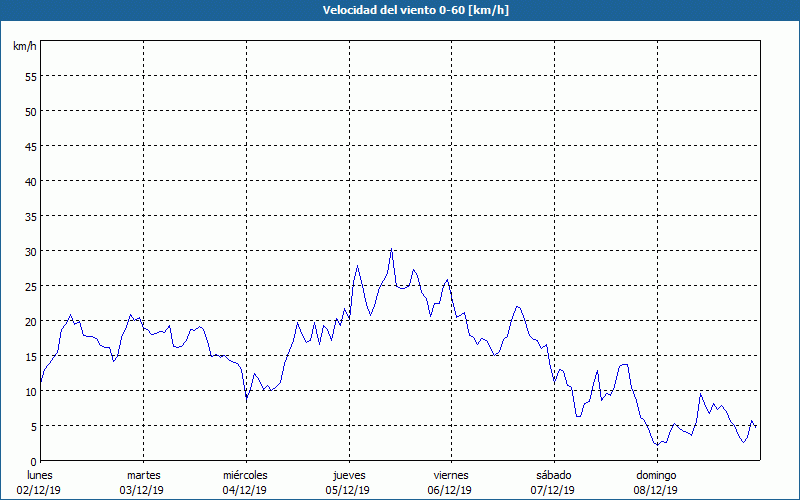Click the 35 y-axis label
Screen dimensions: 800x500
coord(31,216)
